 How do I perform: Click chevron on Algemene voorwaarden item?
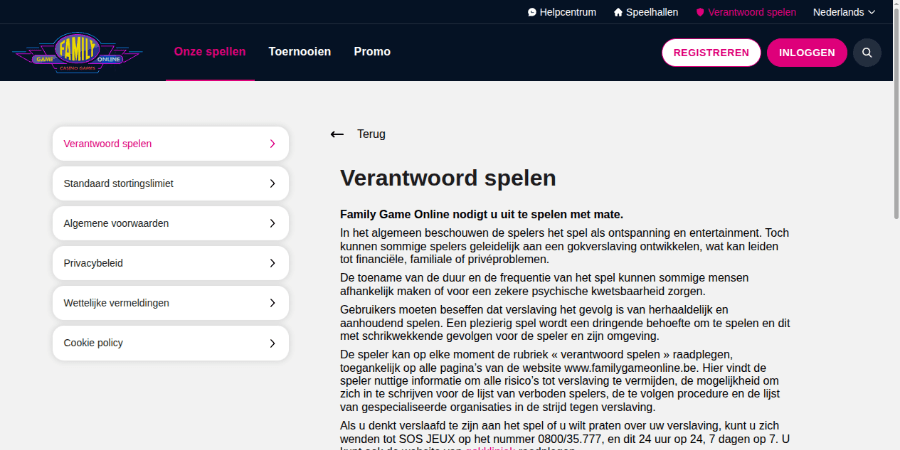[273, 223]
